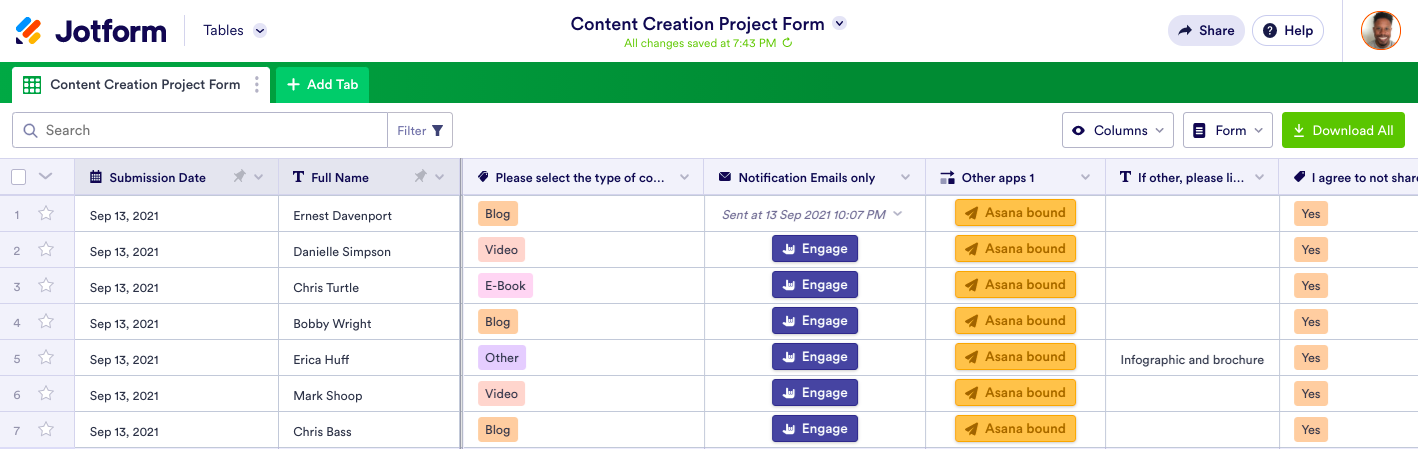Click the orange Blog tag for Ernest Davenport

(497, 213)
